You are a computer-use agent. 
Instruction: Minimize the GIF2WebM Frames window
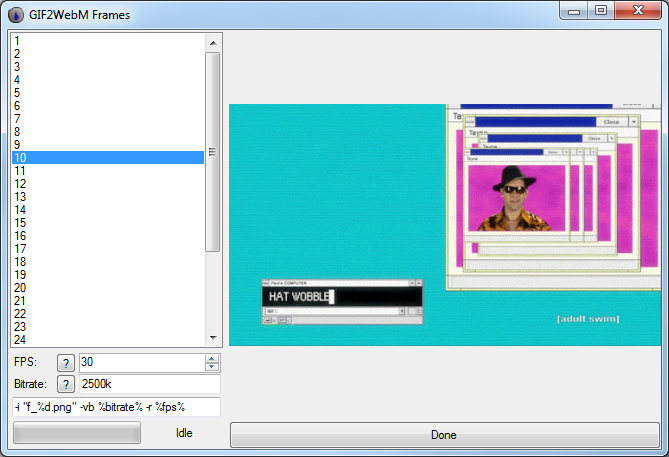tap(574, 11)
